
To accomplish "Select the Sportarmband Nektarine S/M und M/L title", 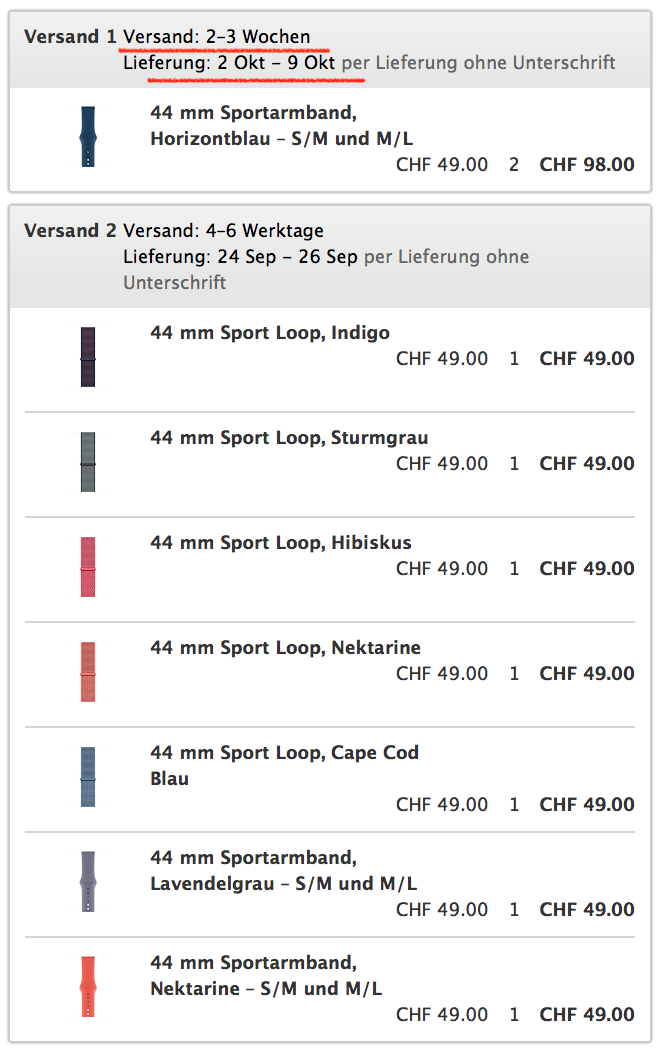I will coord(266,976).
